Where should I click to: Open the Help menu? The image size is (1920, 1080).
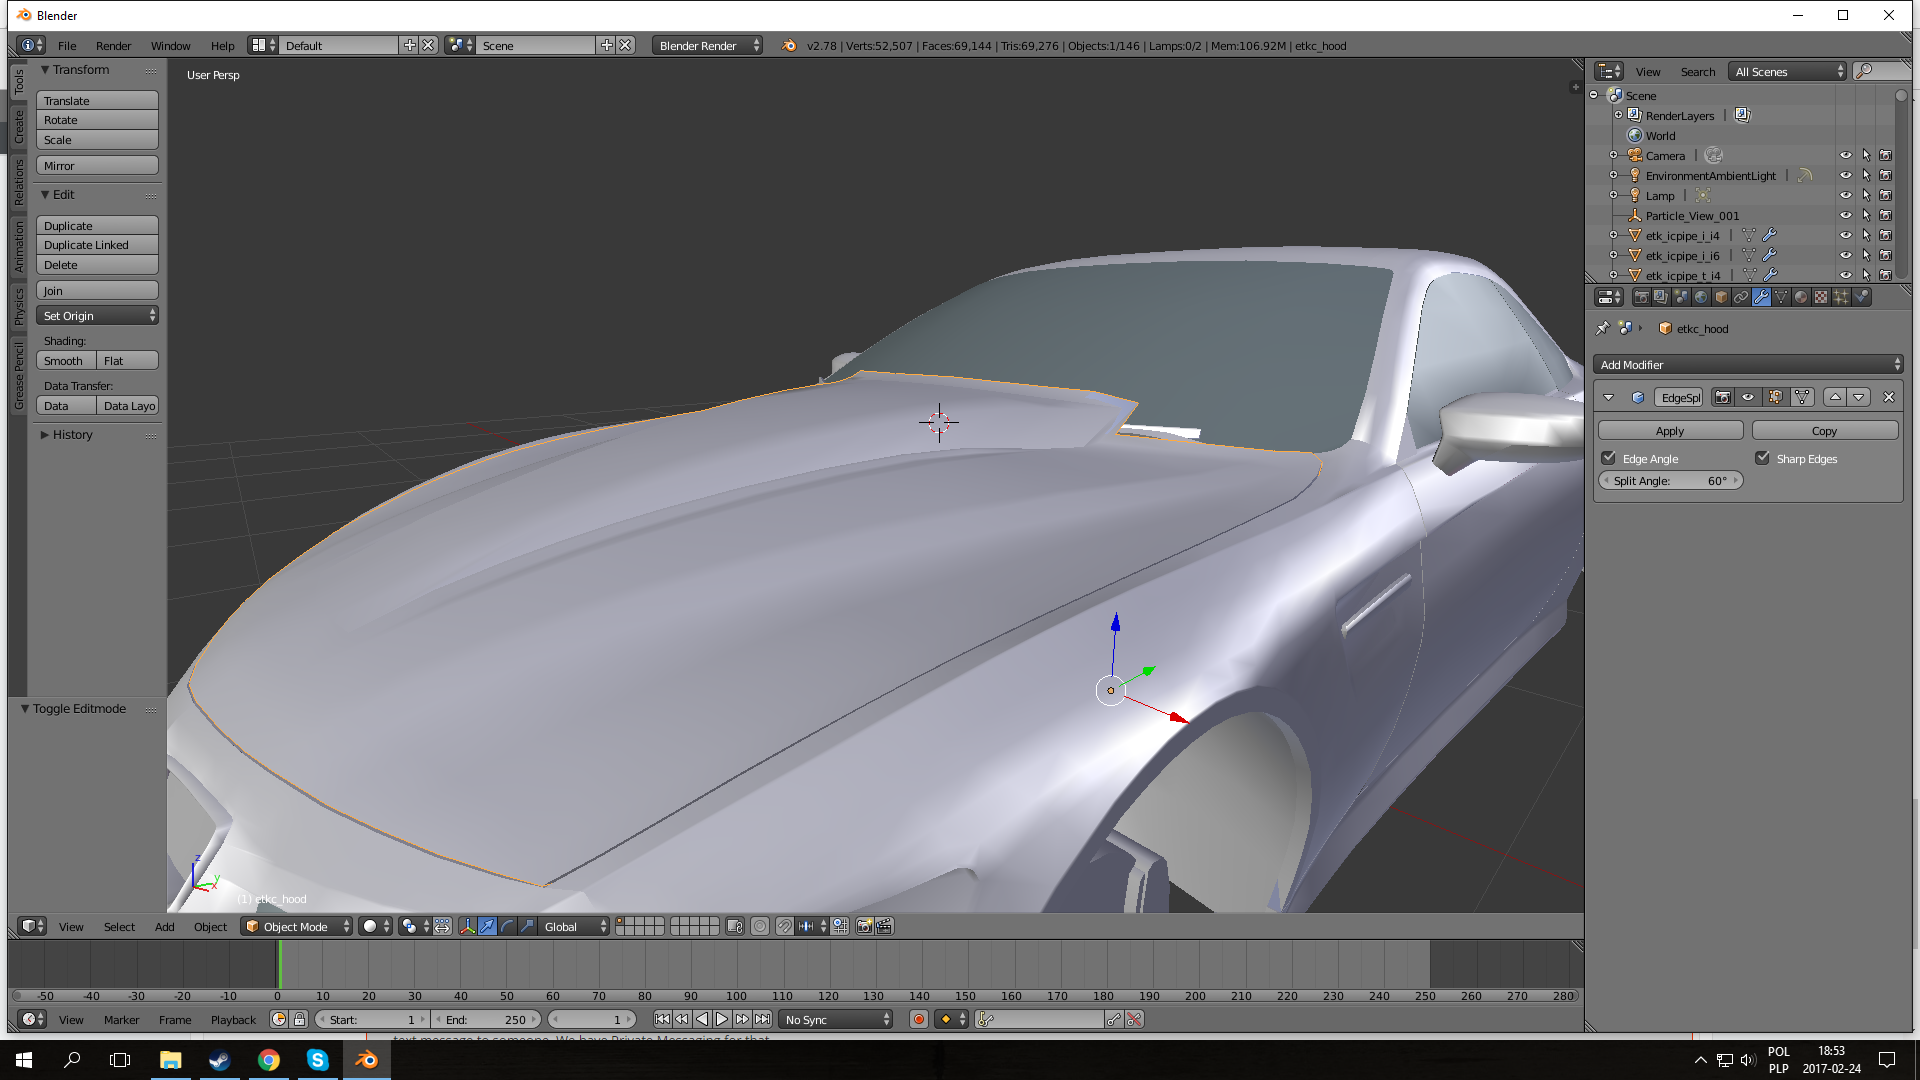222,45
